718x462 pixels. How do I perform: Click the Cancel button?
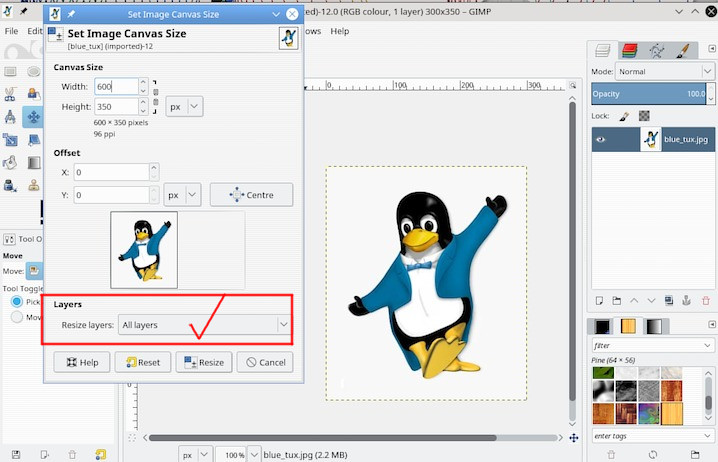tap(265, 362)
